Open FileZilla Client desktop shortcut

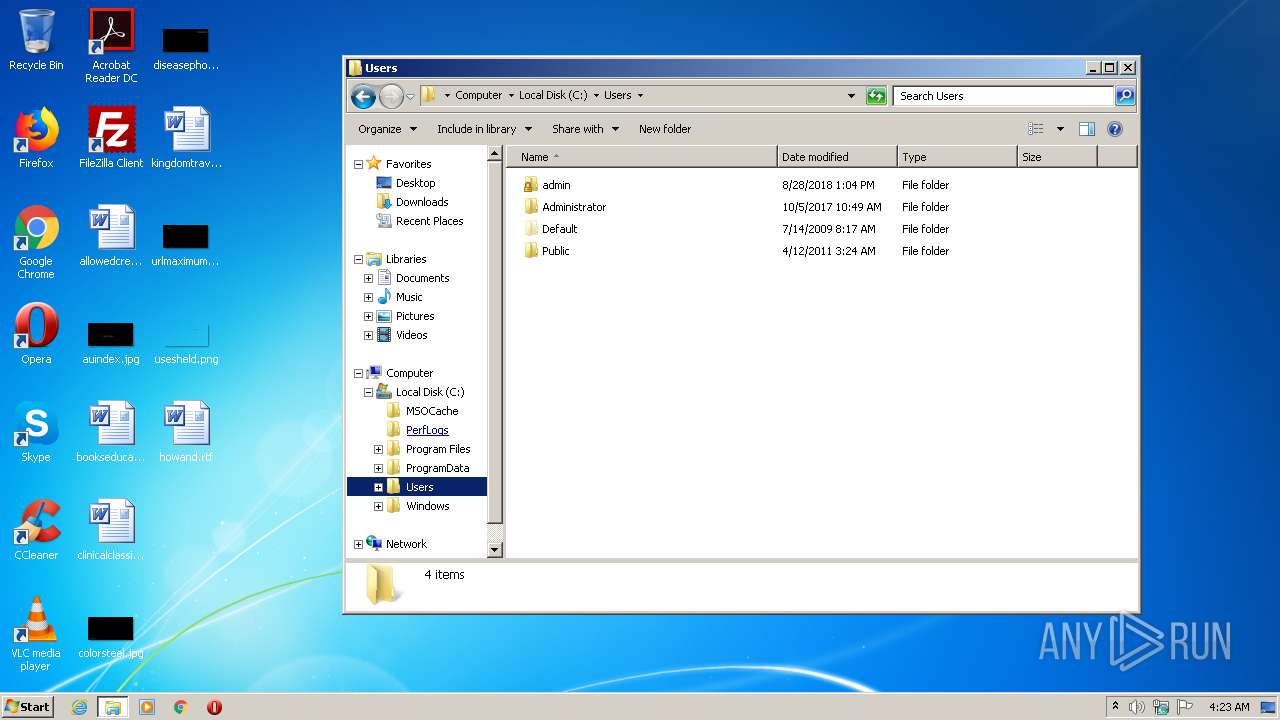(x=111, y=138)
